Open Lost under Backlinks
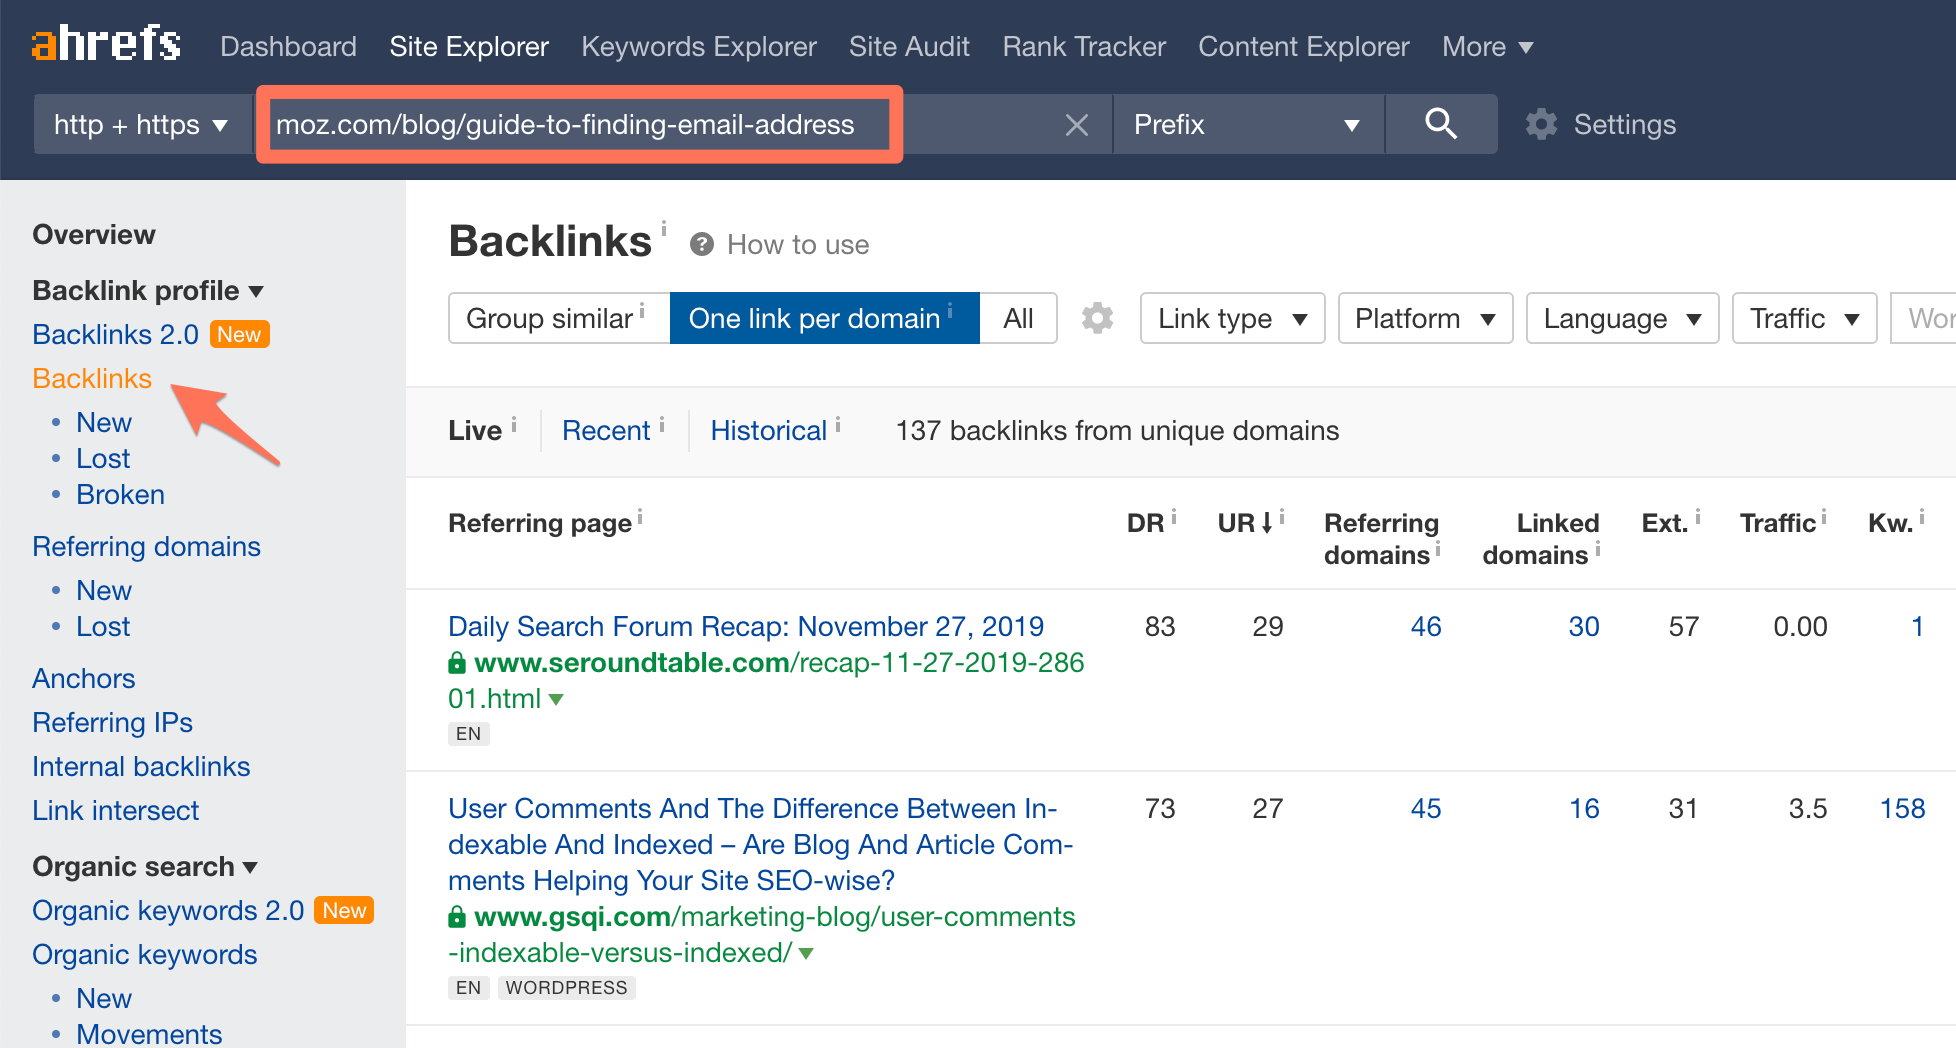1956x1048 pixels. click(x=103, y=458)
